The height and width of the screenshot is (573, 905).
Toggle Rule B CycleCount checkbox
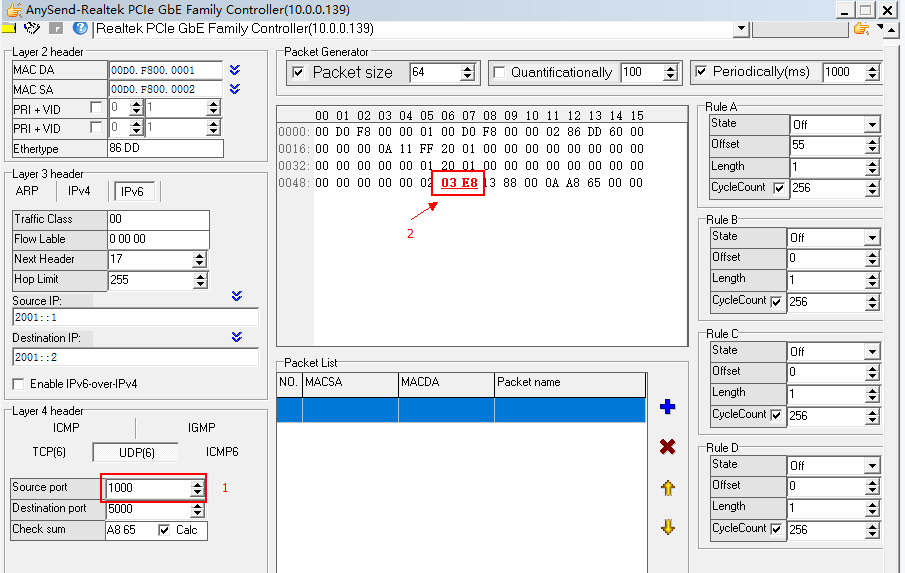click(776, 301)
